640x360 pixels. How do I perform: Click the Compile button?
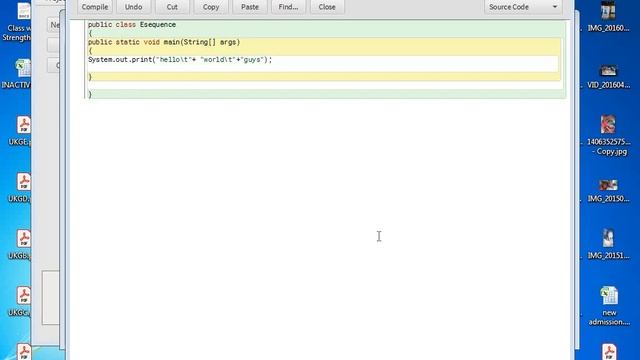click(x=95, y=7)
